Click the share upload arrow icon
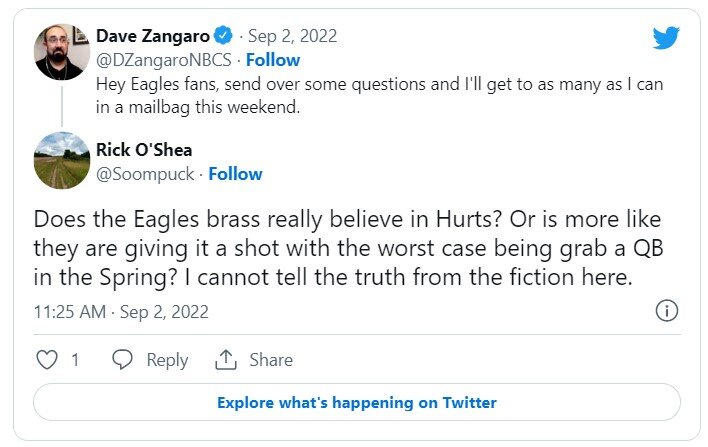 pyautogui.click(x=226, y=360)
